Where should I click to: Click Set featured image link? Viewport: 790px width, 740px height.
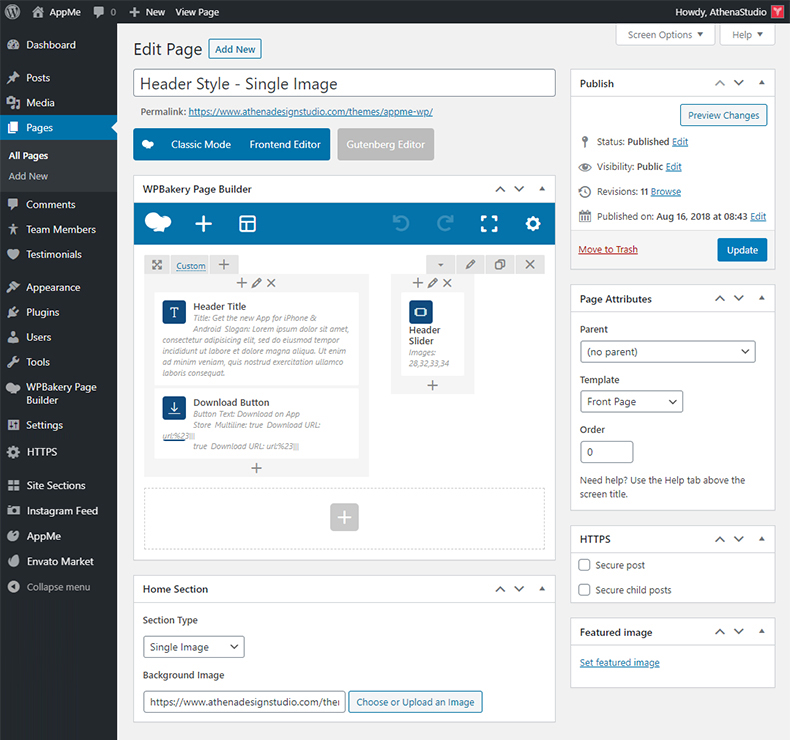[x=619, y=662]
